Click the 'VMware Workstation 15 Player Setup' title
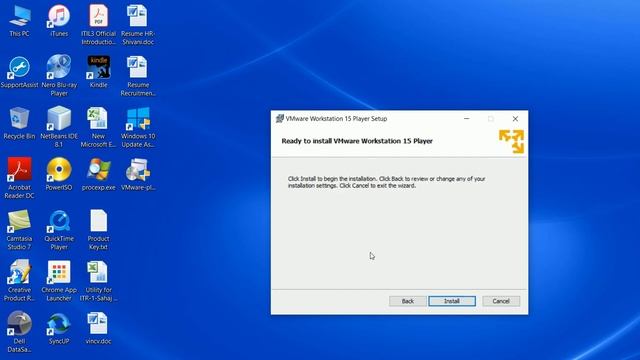Image resolution: width=640 pixels, height=360 pixels. (336, 119)
